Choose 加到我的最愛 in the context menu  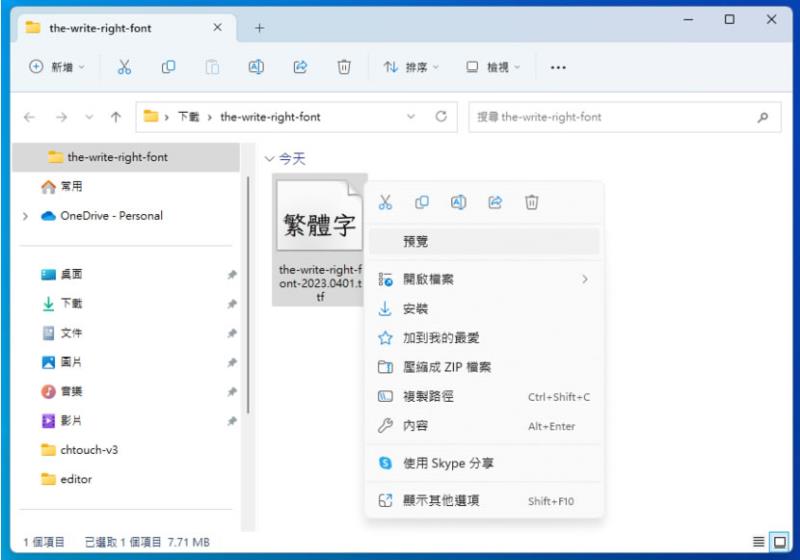[484, 338]
